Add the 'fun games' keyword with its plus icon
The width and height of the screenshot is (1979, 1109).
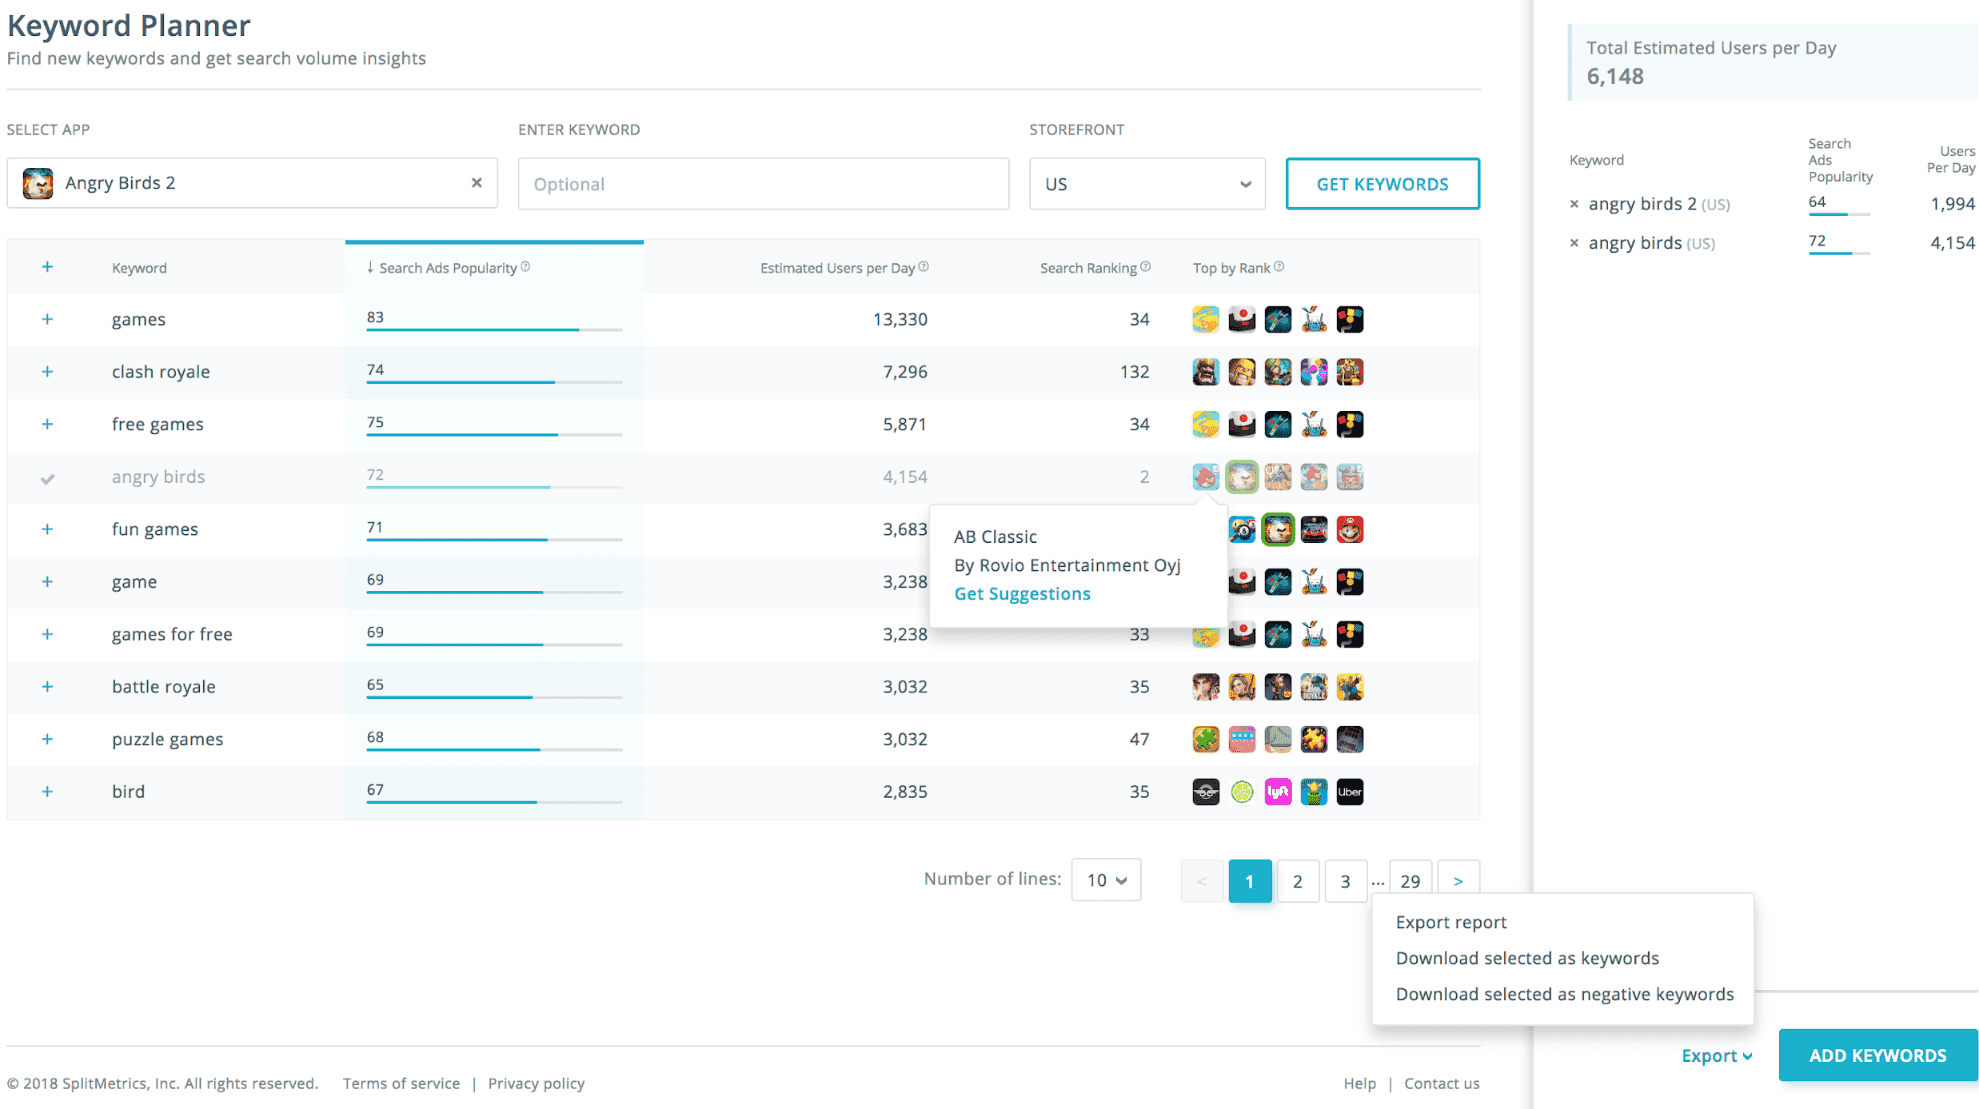[47, 529]
